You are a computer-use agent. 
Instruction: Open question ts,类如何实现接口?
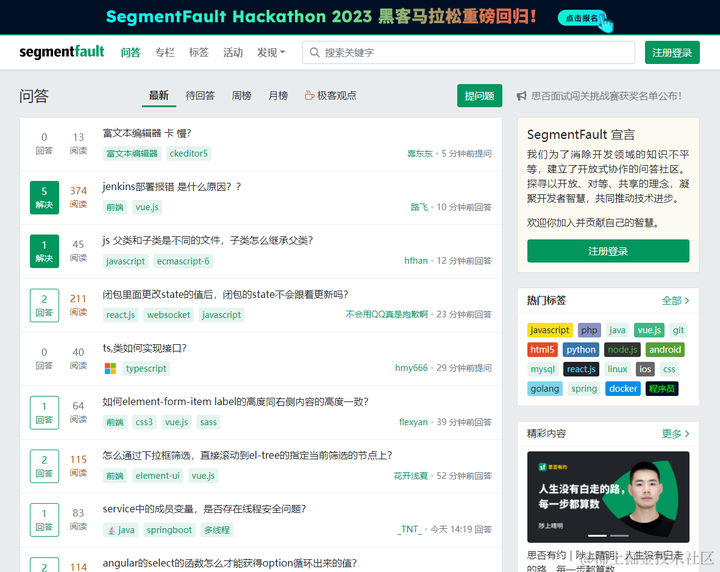click(145, 348)
